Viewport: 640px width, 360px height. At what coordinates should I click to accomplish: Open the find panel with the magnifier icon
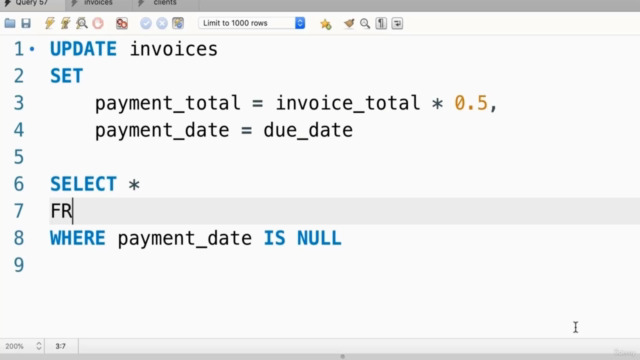pyautogui.click(x=365, y=23)
